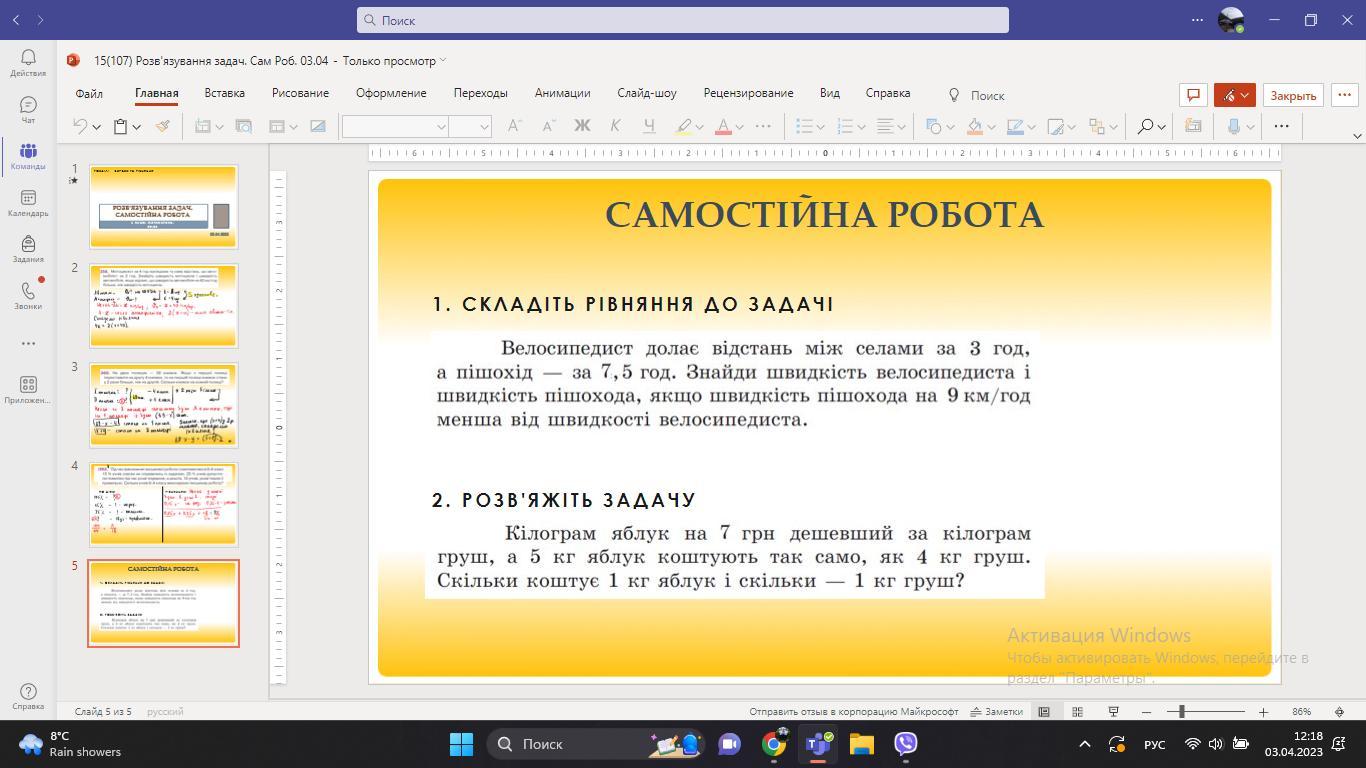Screen dimensions: 1366x768
Task: Expand the ribbon display options chevron
Action: click(1357, 135)
